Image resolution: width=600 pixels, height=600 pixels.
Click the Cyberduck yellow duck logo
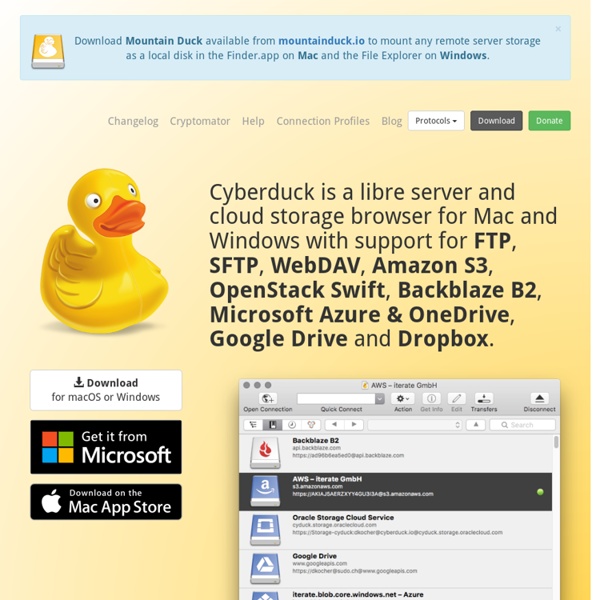coord(103,251)
